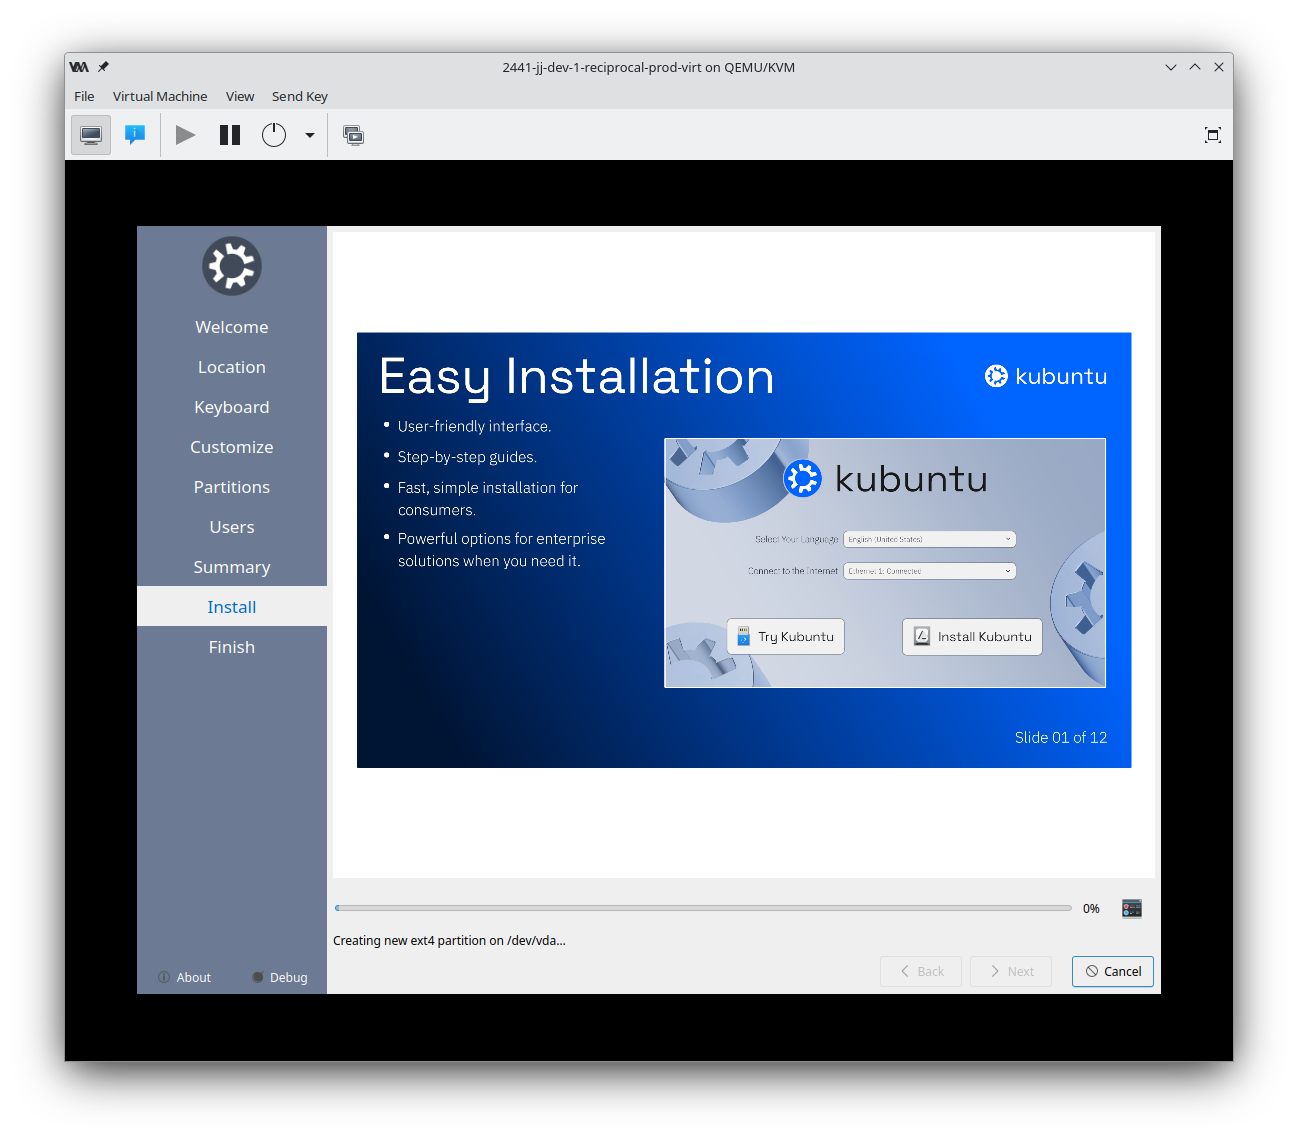
Task: Click Install Kubuntu in the slide screenshot
Action: point(972,636)
